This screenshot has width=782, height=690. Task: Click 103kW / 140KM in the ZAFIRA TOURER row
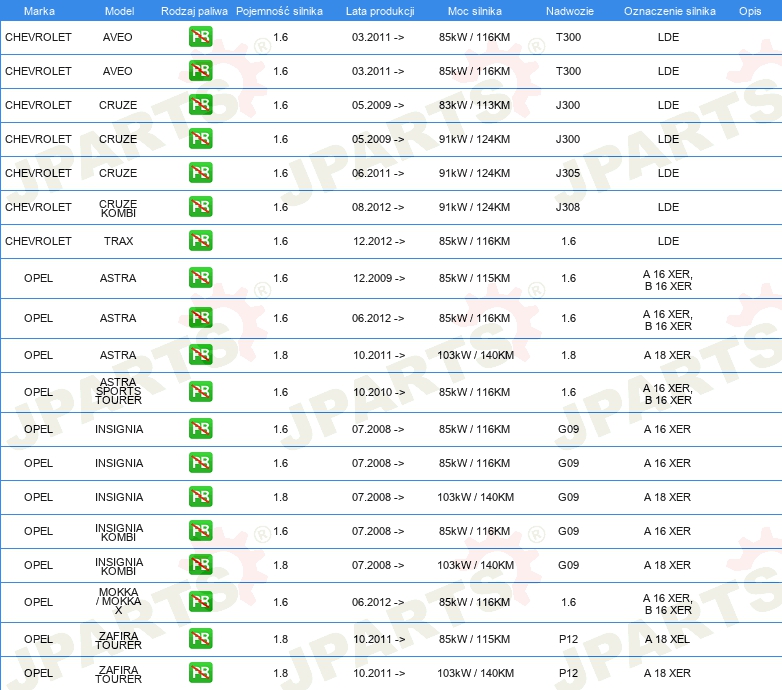(x=476, y=673)
